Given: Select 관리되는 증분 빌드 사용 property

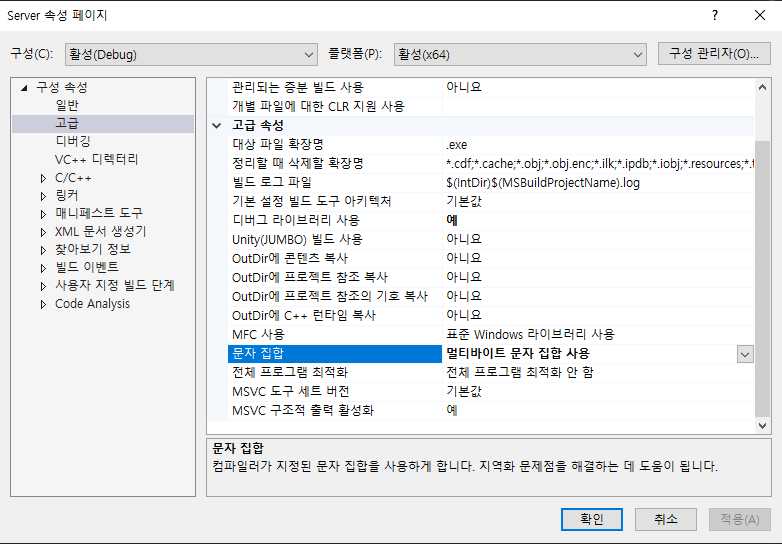Looking at the screenshot, I should pos(335,87).
